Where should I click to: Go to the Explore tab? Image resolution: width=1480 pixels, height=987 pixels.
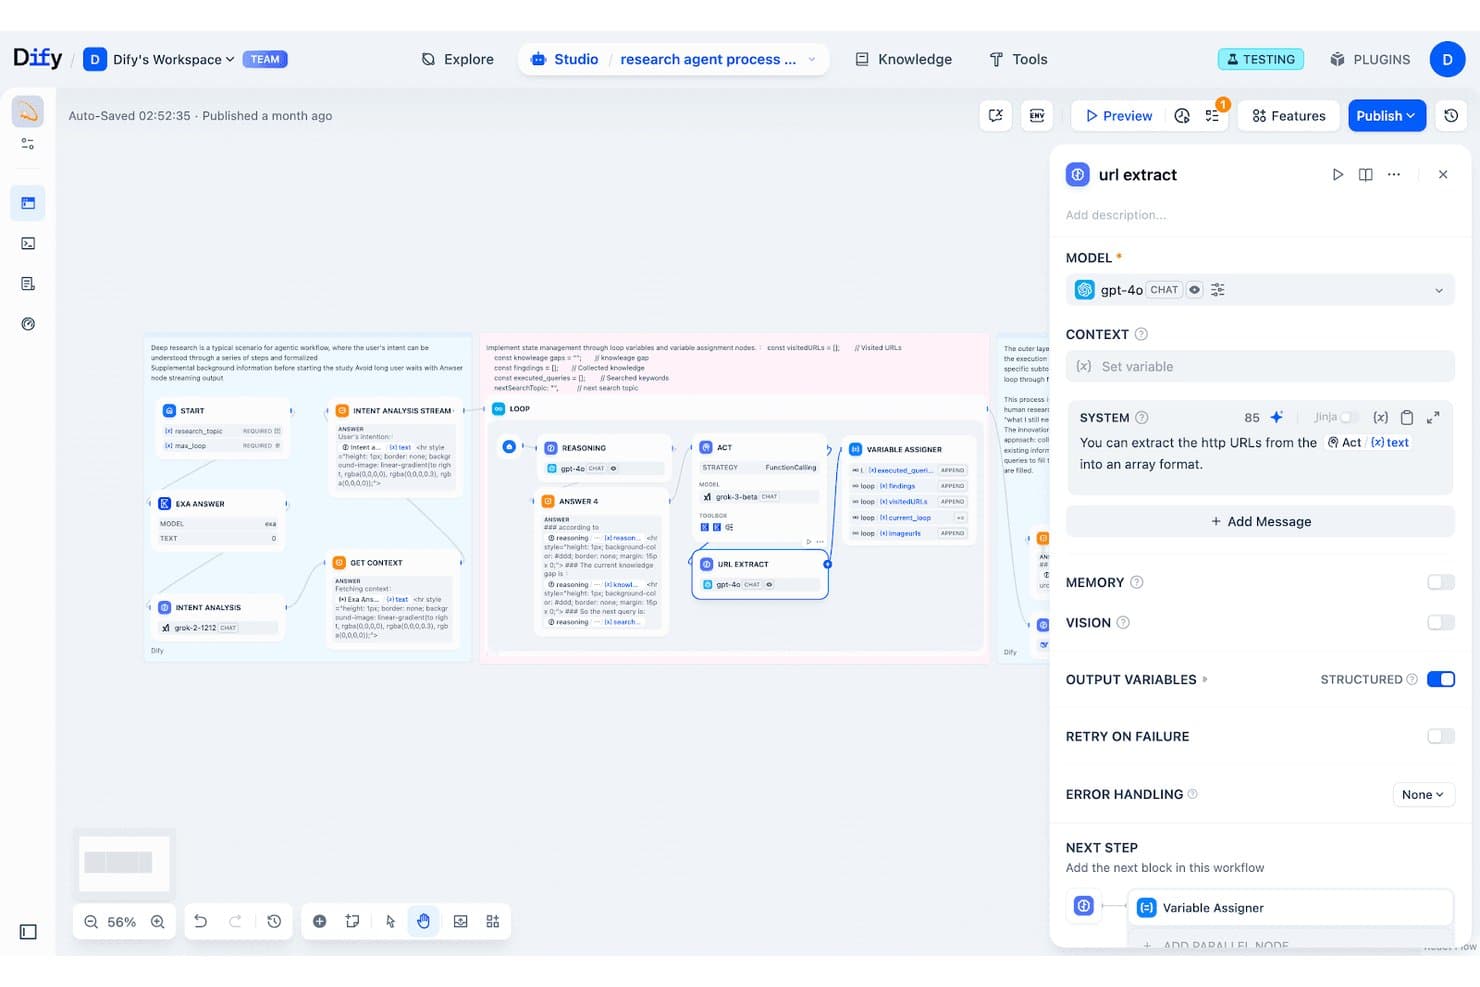click(458, 59)
